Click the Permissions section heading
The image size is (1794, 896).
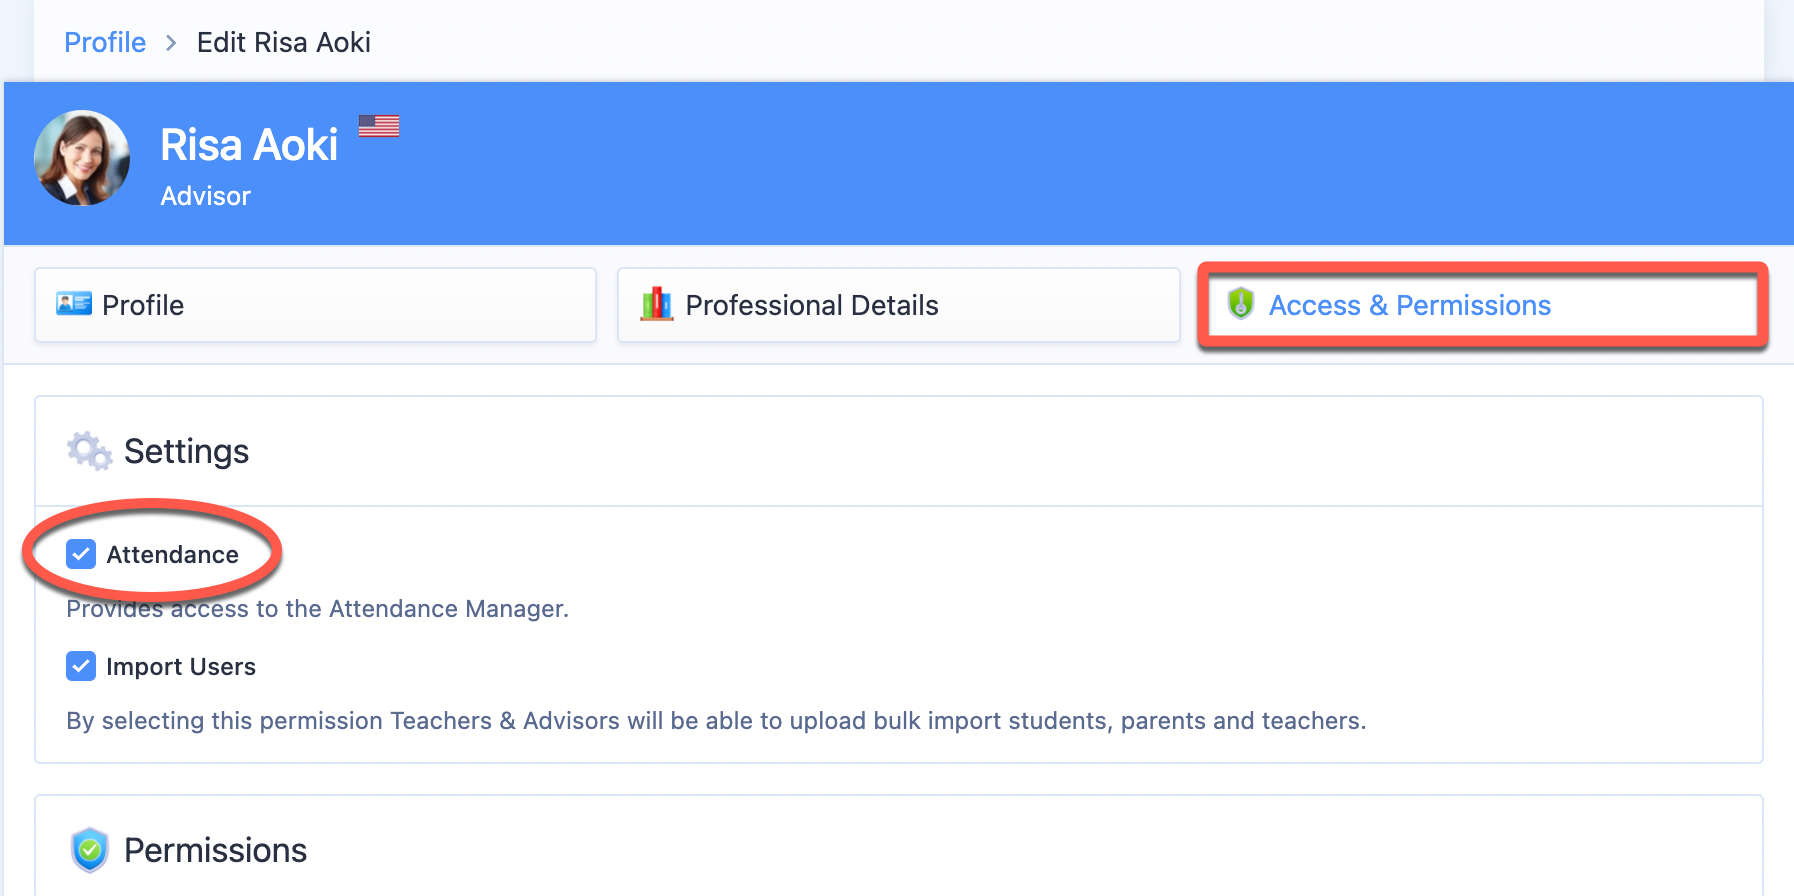click(215, 850)
